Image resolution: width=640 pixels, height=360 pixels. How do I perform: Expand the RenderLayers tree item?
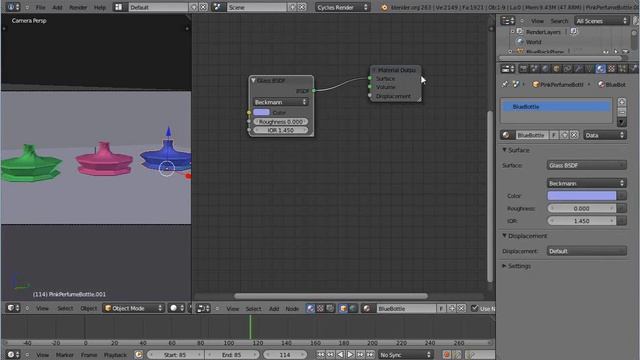tap(513, 32)
